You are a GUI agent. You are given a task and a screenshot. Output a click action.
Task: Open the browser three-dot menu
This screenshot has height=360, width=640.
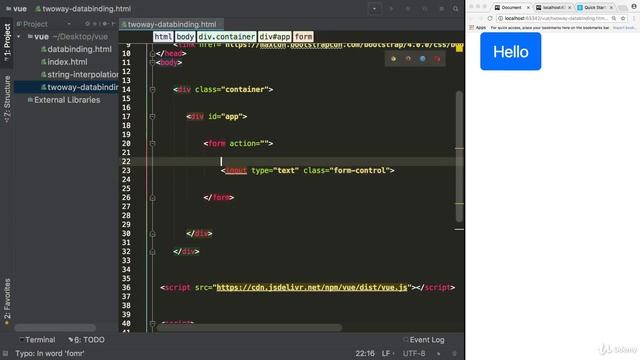point(634,18)
